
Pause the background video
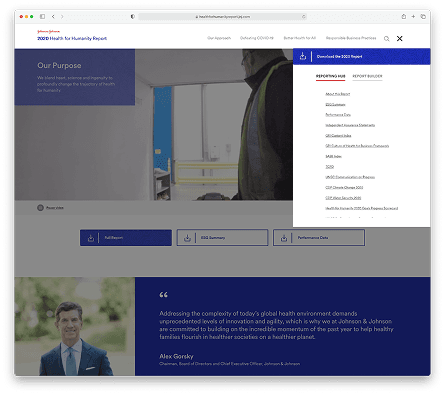tap(40, 208)
